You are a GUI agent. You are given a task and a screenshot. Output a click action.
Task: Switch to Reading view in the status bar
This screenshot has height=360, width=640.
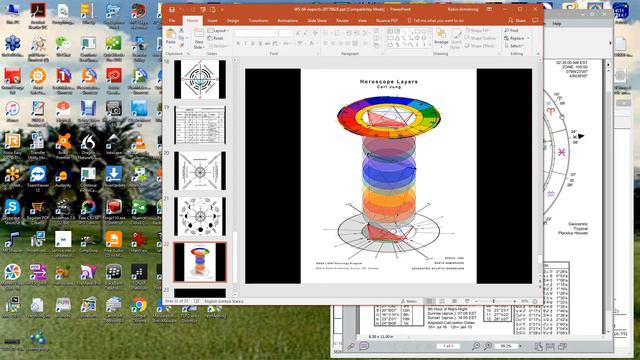coord(454,301)
